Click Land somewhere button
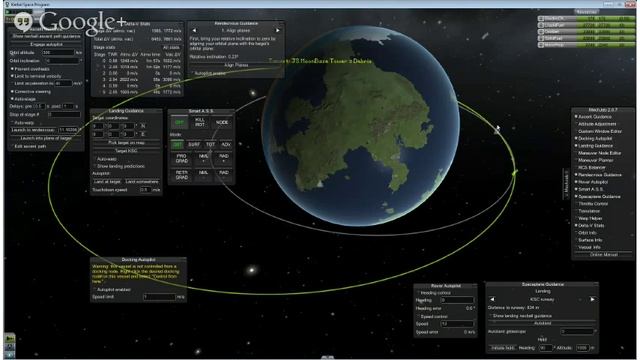Image resolution: width=640 pixels, height=360 pixels. pyautogui.click(x=141, y=182)
